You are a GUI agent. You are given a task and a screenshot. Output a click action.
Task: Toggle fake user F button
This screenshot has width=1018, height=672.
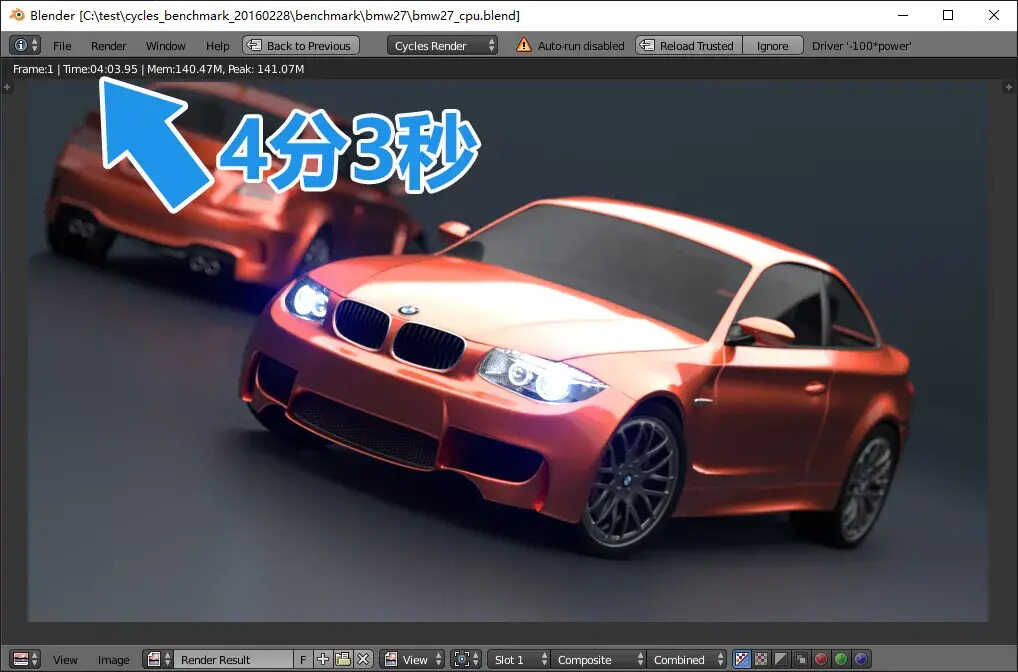tap(303, 660)
